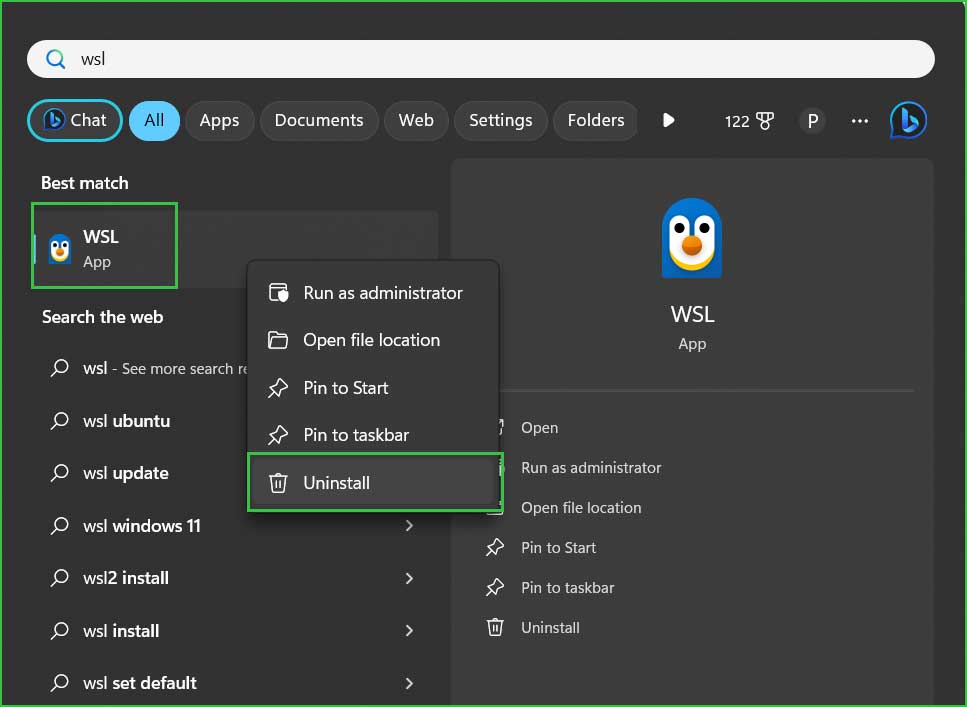
Task: Click search icon beside wsl ubuntu suggestion
Action: point(59,421)
